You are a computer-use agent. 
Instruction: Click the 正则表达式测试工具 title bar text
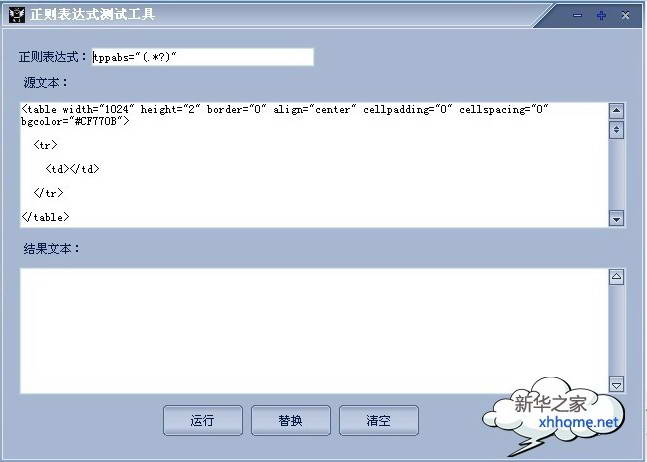click(92, 15)
